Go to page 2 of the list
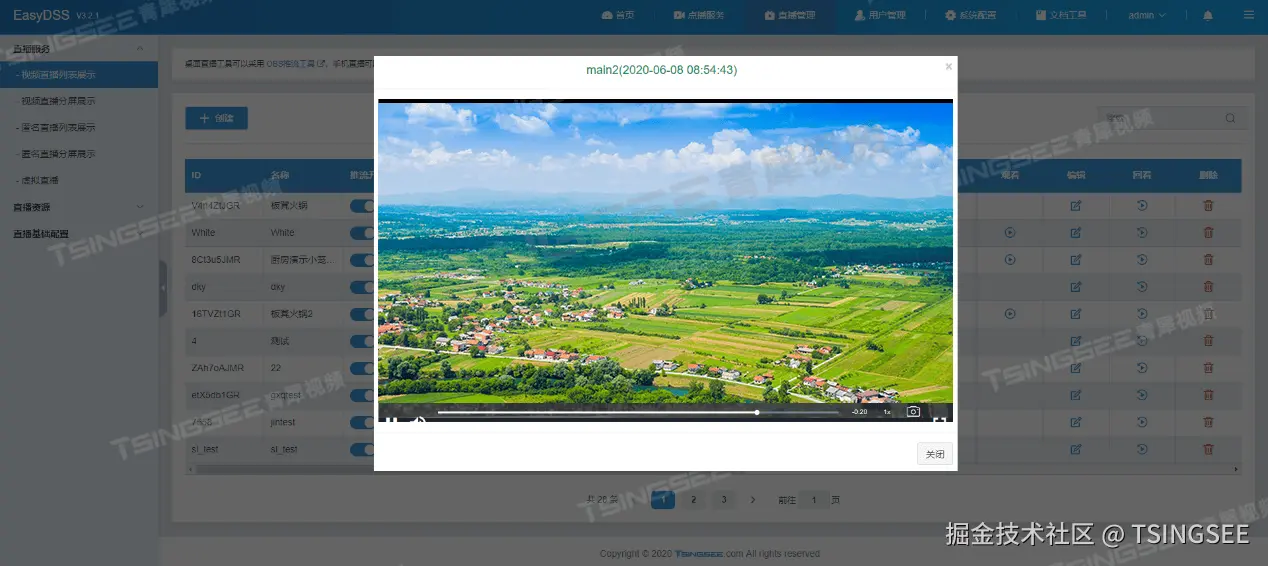Screen dimensions: 1268x566 pos(693,499)
